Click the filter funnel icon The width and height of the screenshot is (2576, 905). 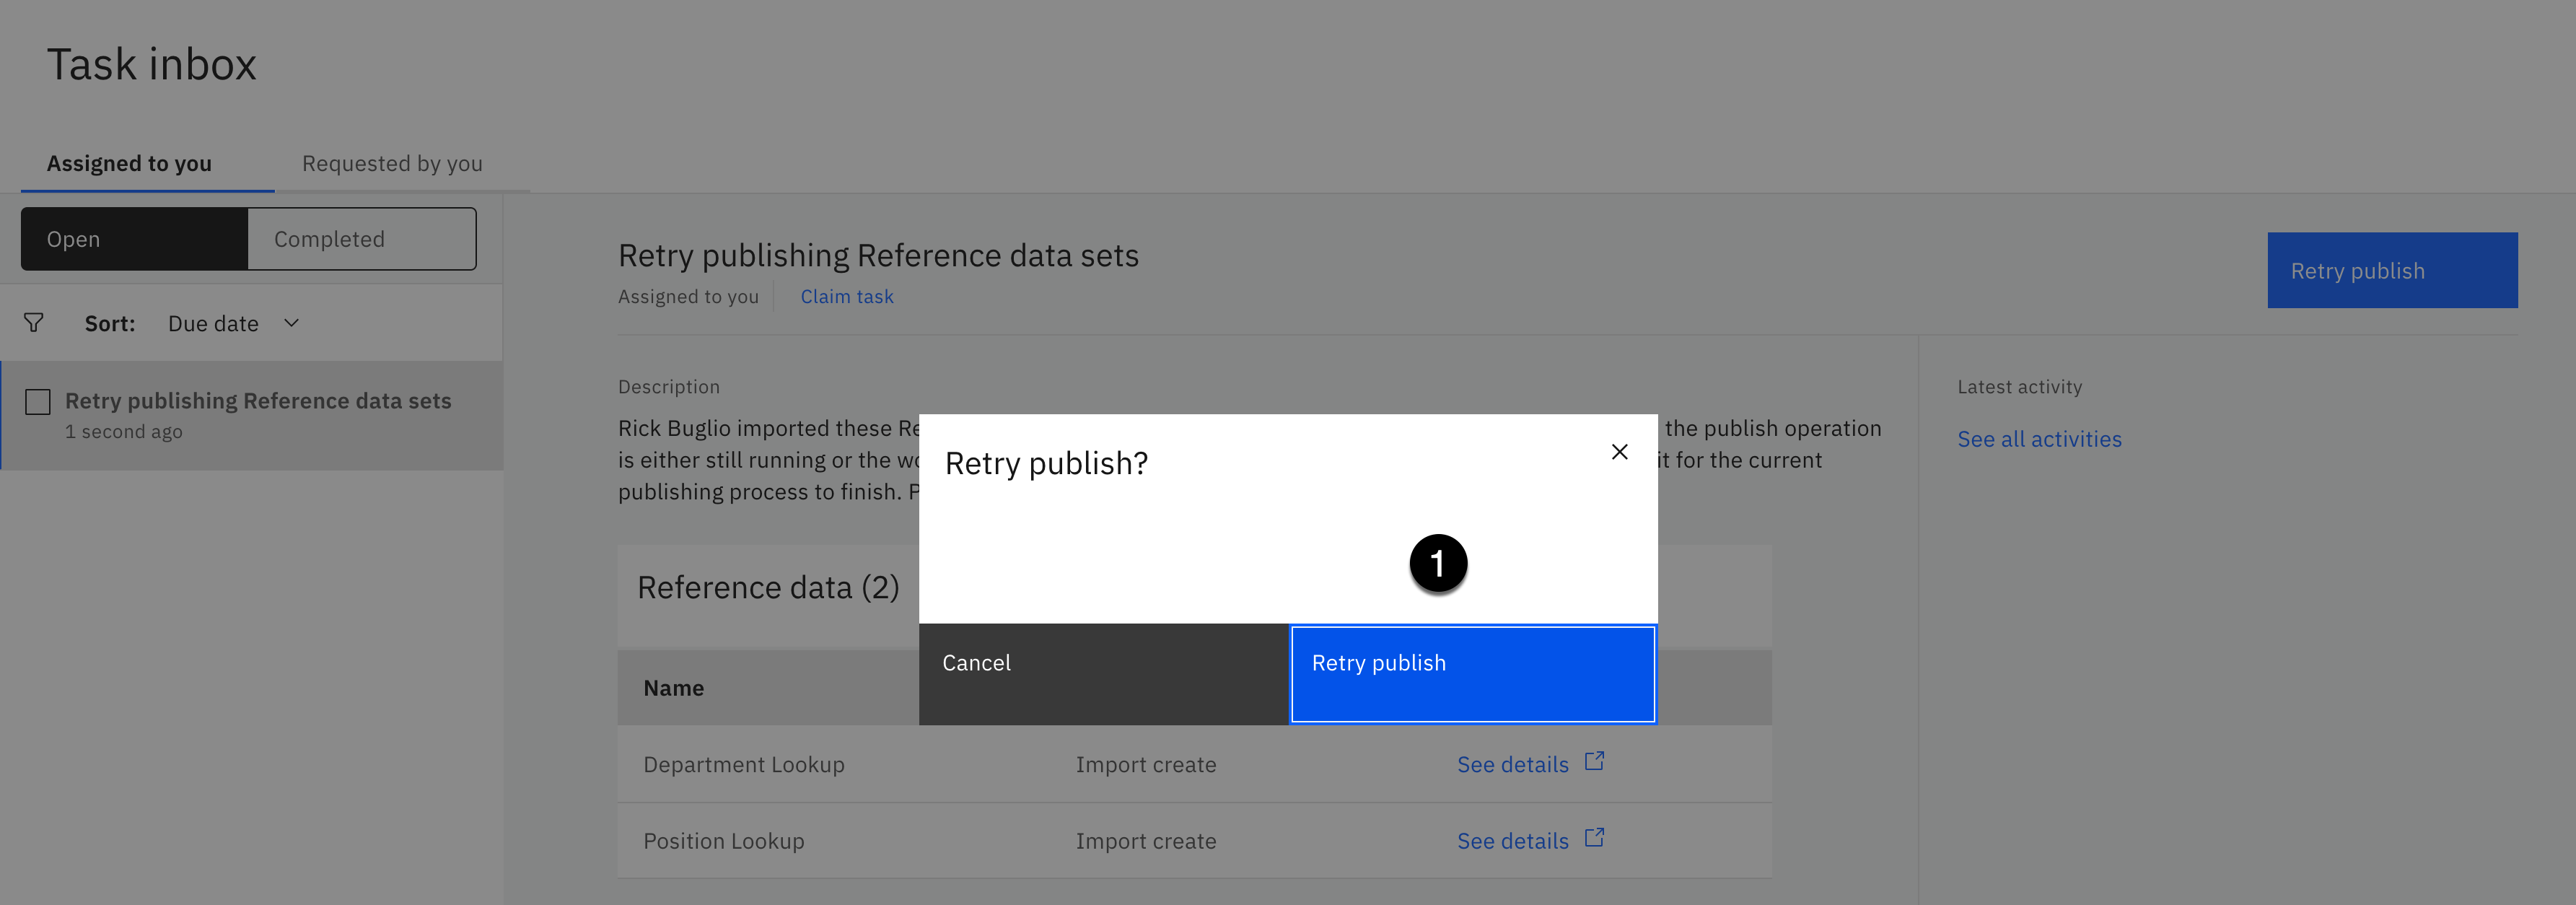click(x=34, y=323)
